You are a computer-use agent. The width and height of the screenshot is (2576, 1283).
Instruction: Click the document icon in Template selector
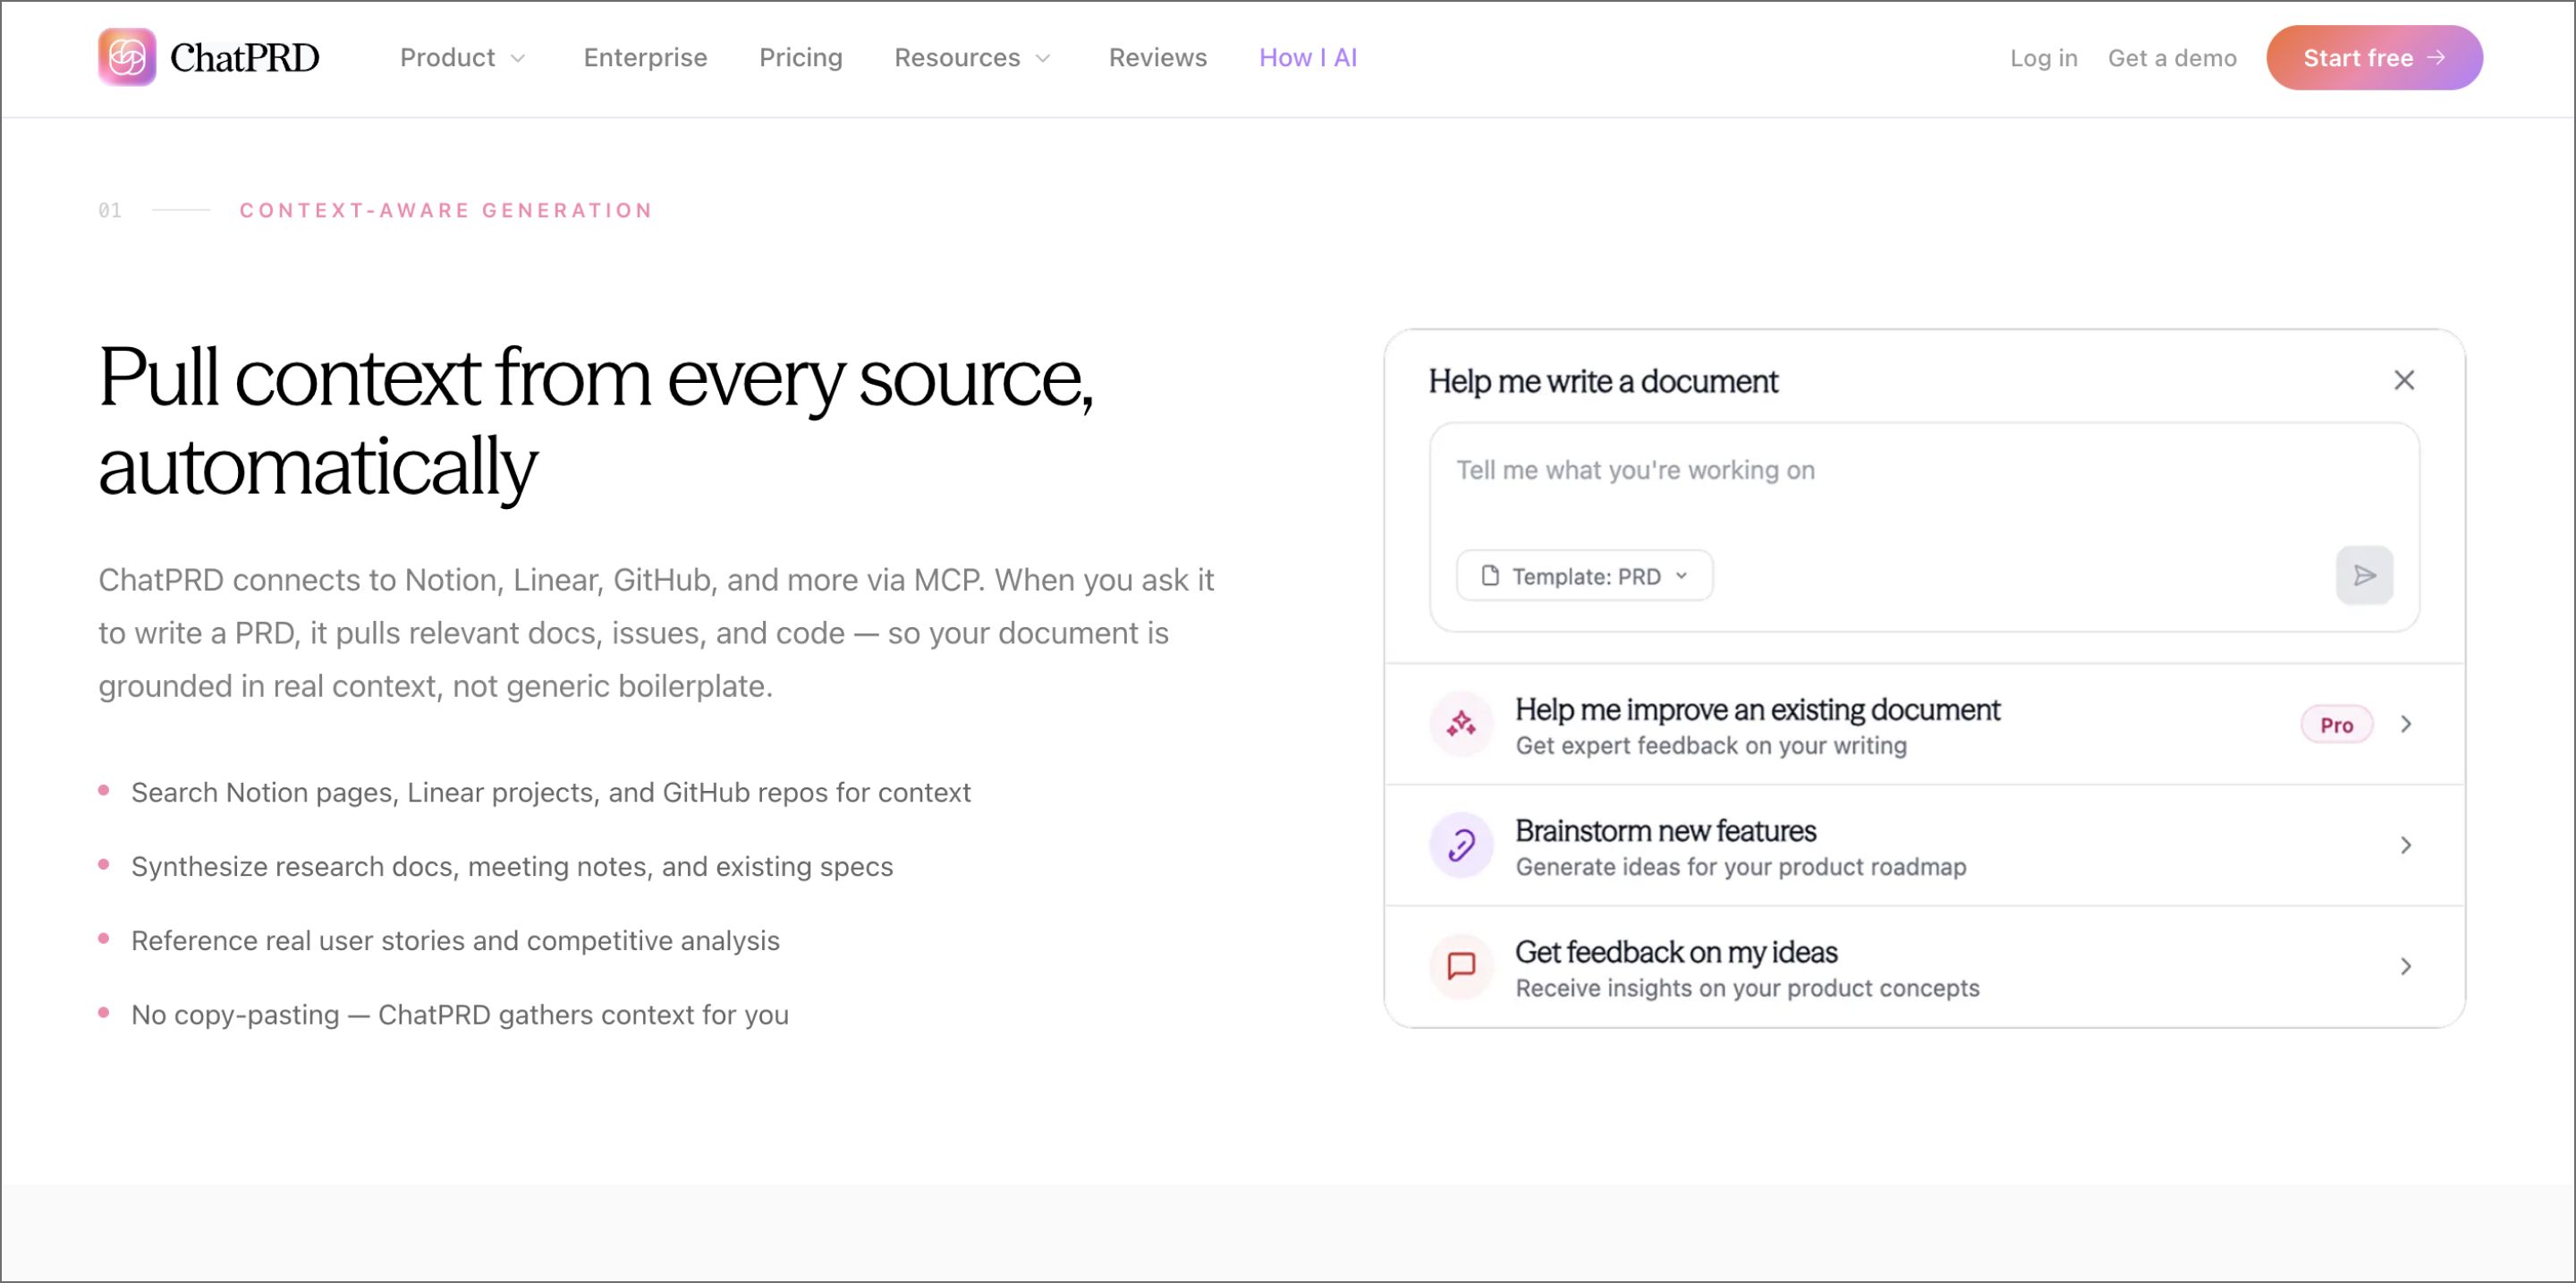coord(1490,576)
